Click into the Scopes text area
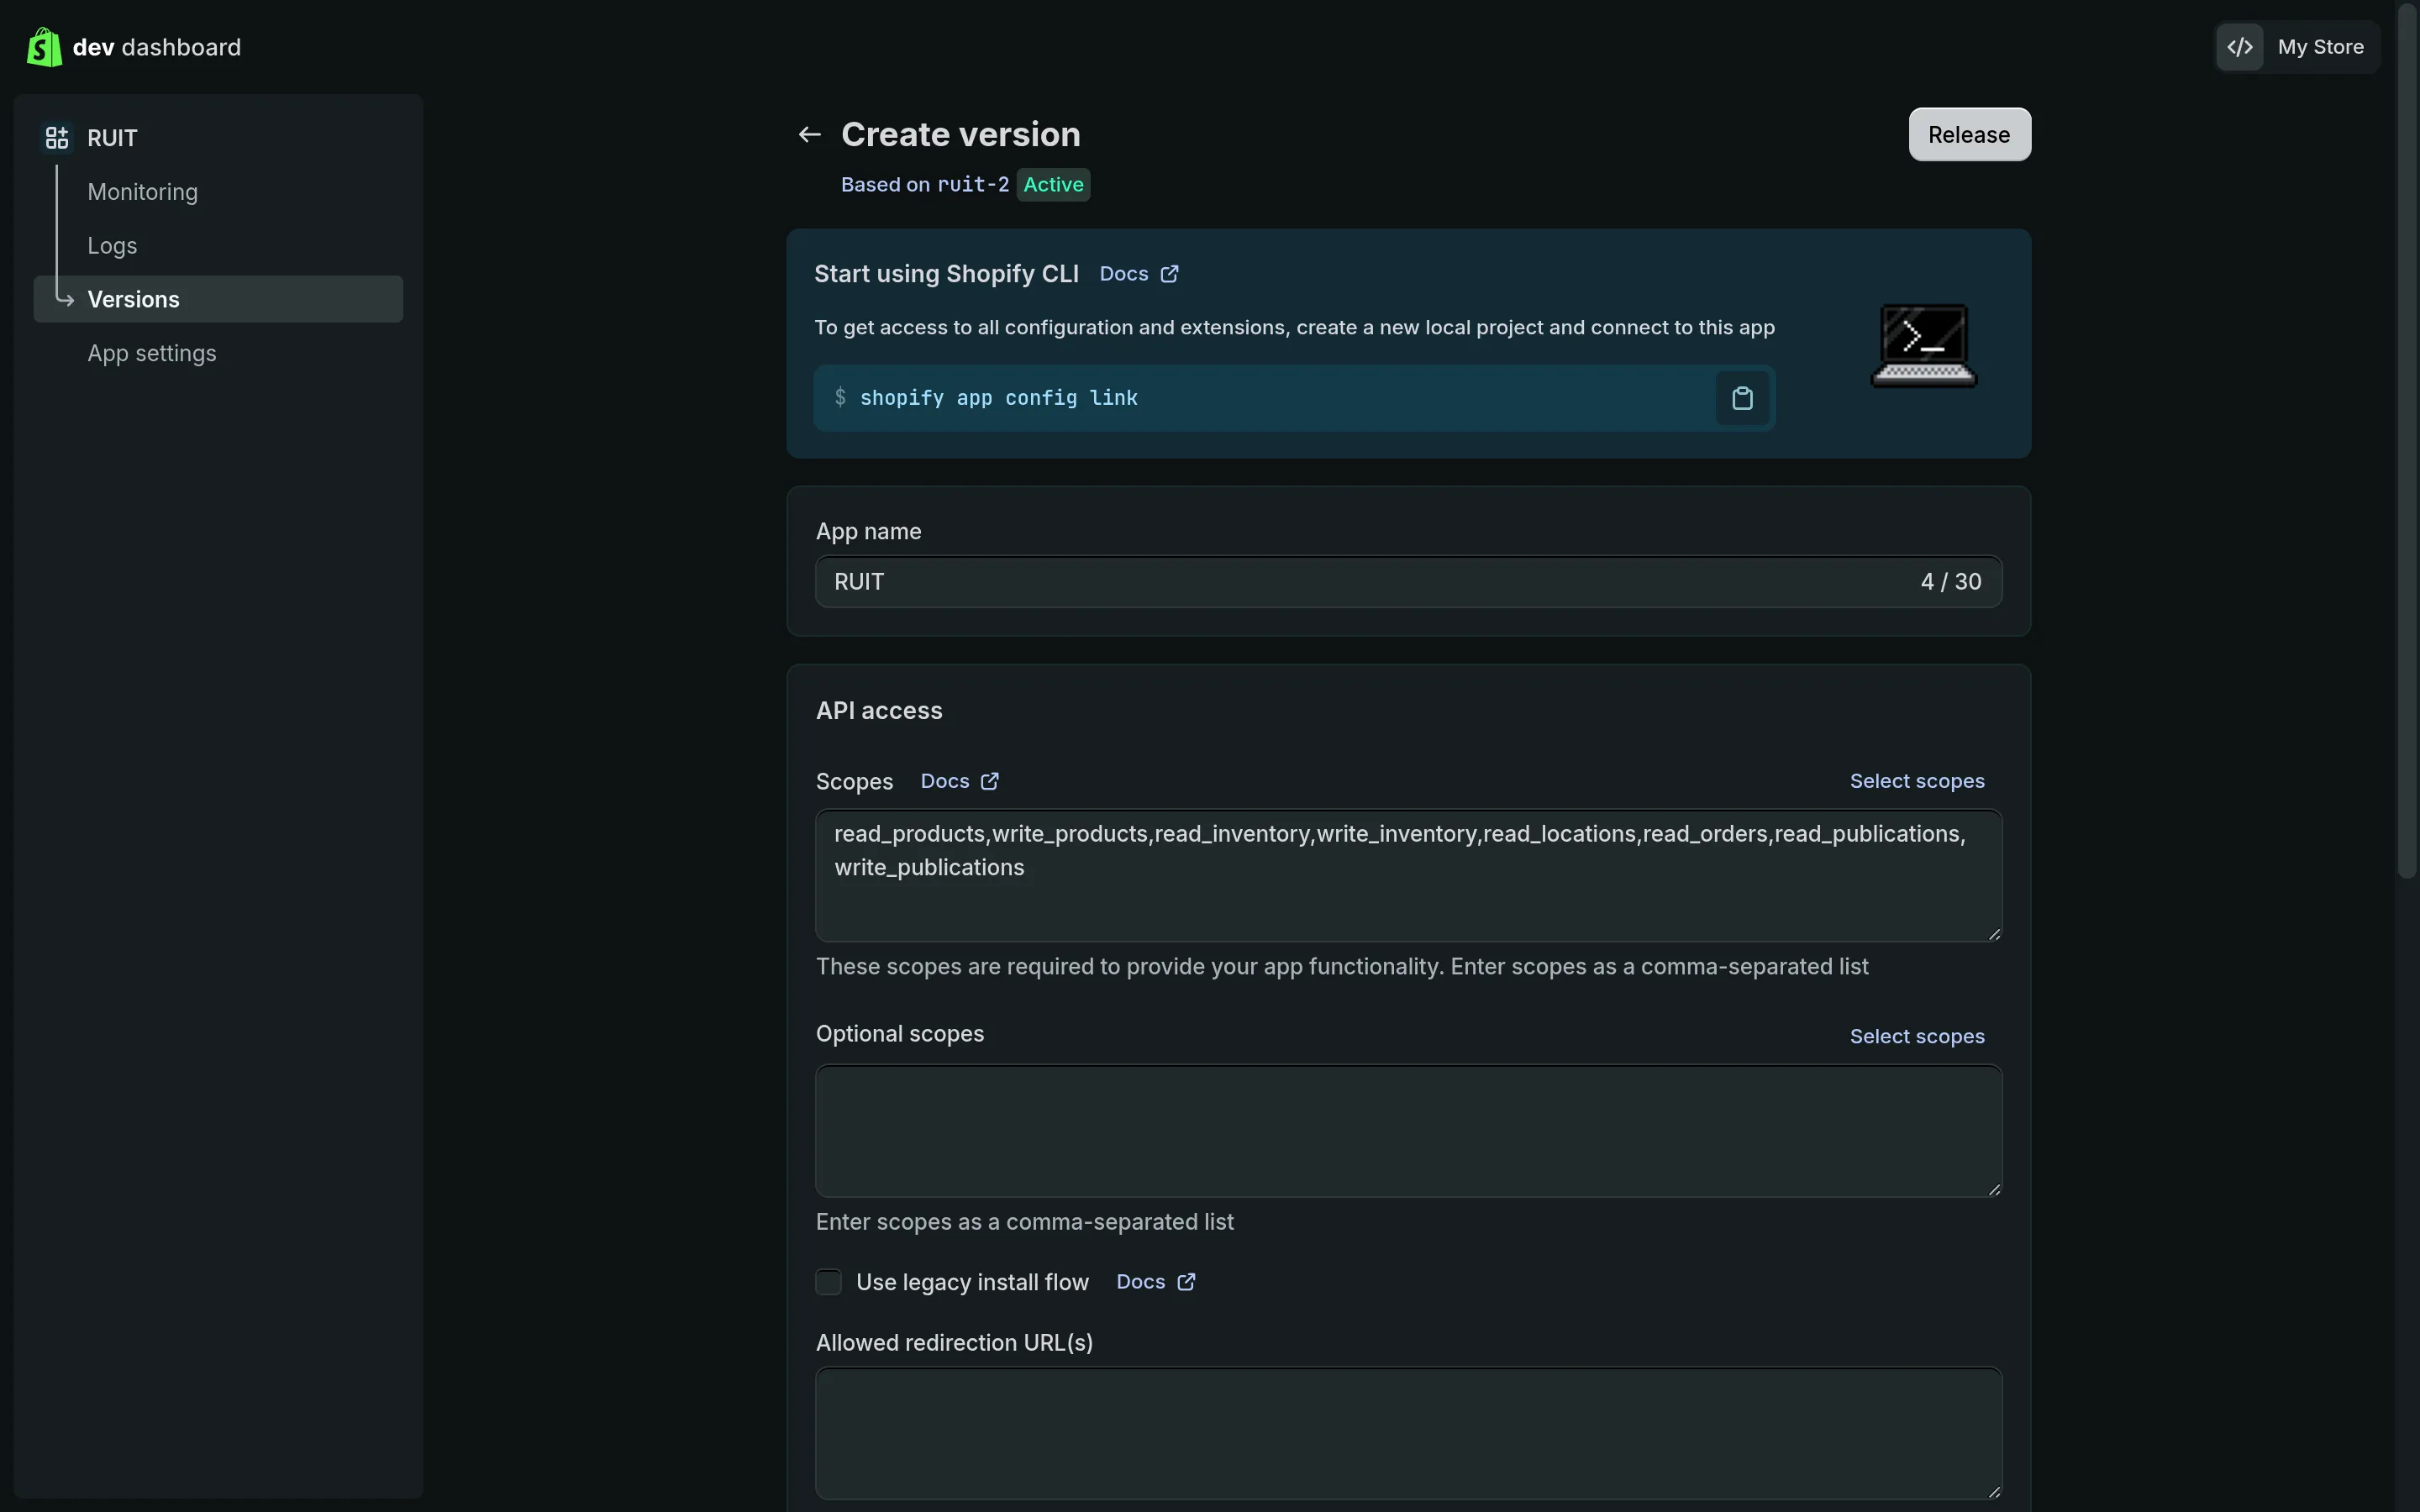Viewport: 2420px width, 1512px height. coord(1408,875)
